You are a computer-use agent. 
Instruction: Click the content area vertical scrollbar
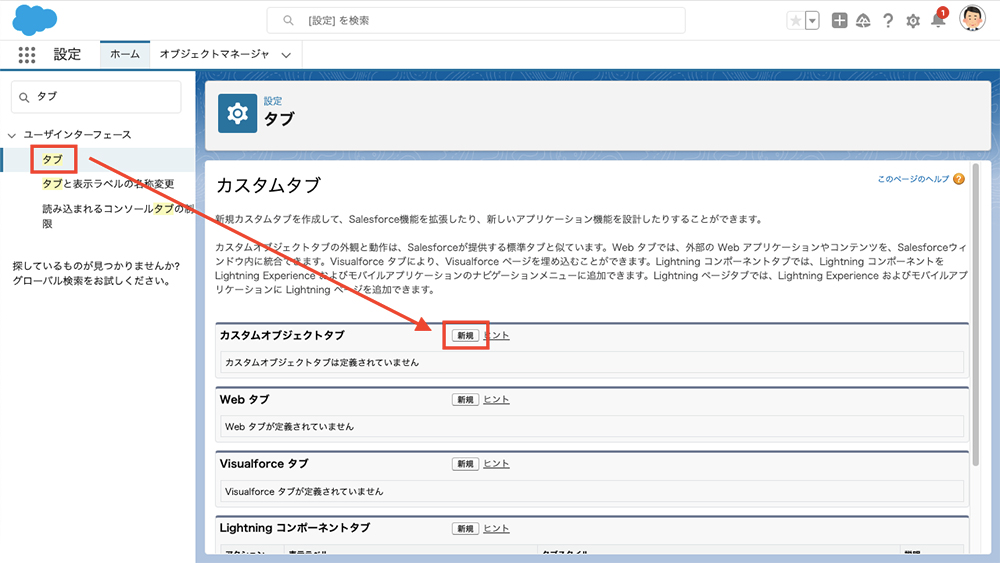(976, 315)
